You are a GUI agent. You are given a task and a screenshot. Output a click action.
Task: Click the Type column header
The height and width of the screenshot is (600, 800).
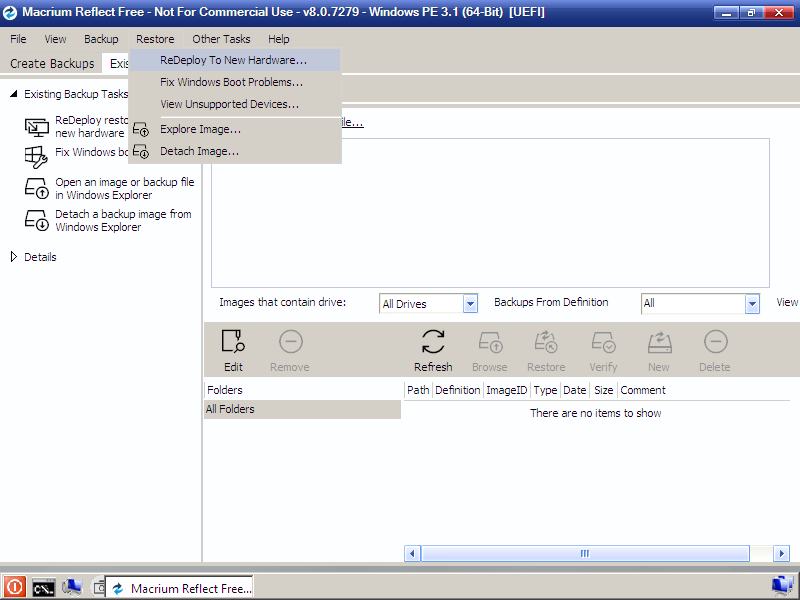click(545, 390)
